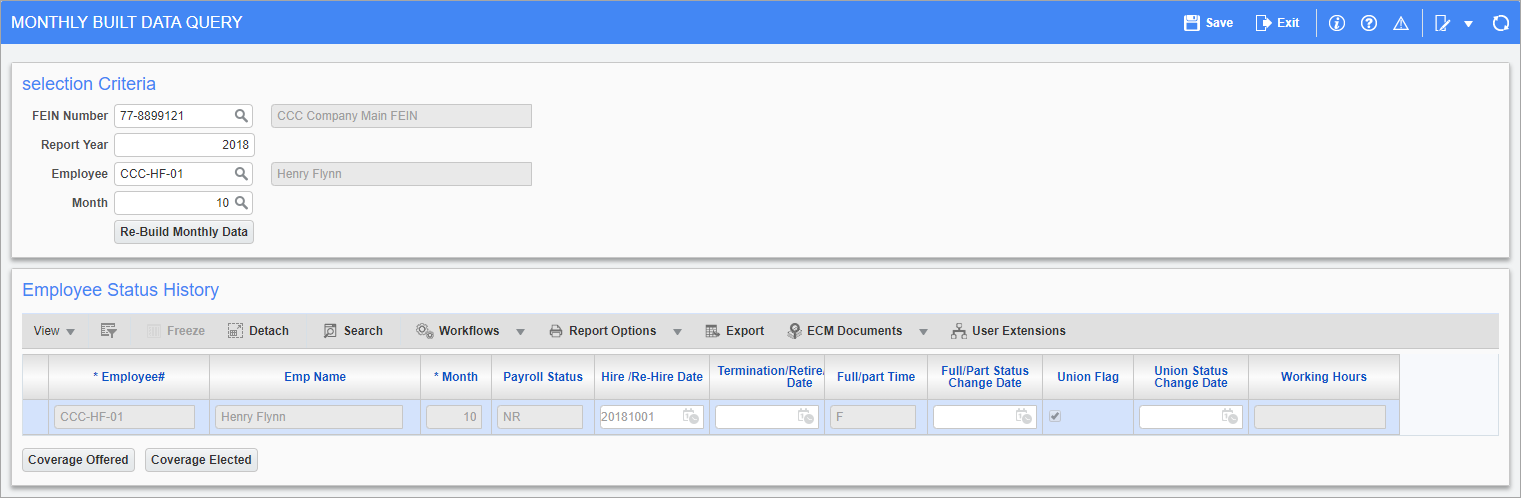The height and width of the screenshot is (498, 1521).
Task: Expand the ECM Documents dropdown arrow
Action: coord(923,332)
